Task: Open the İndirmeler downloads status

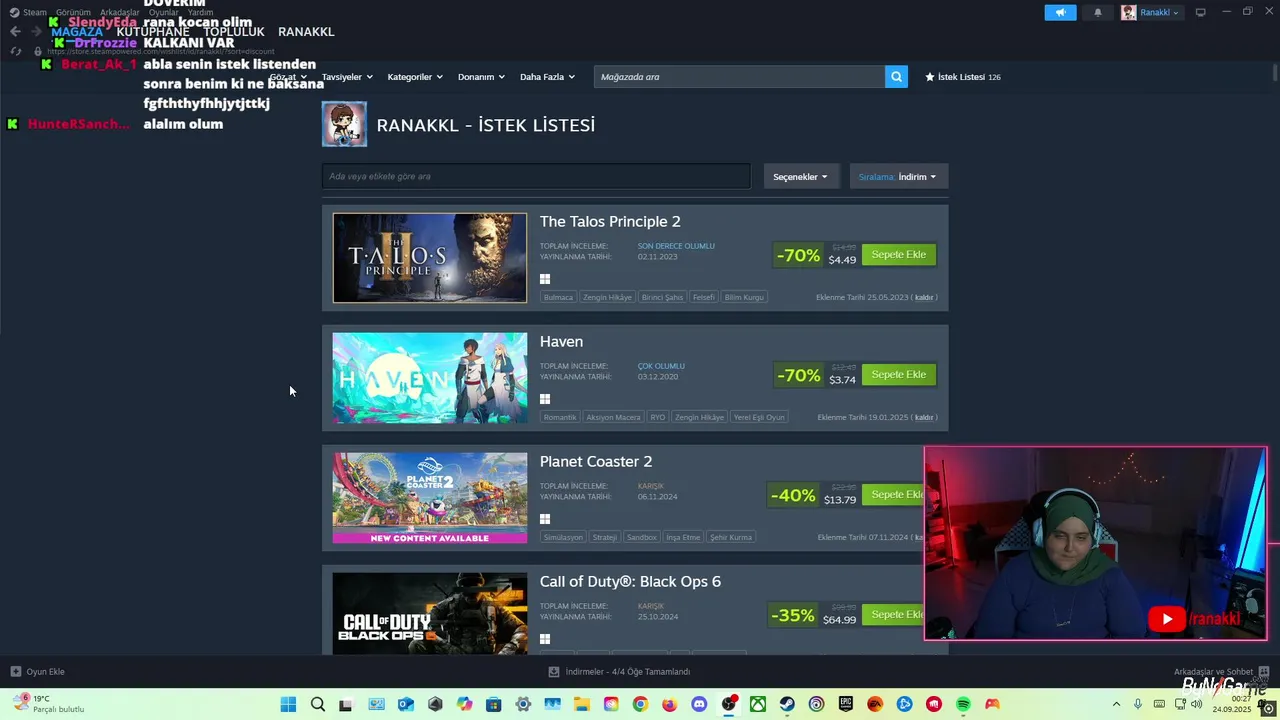Action: (620, 671)
